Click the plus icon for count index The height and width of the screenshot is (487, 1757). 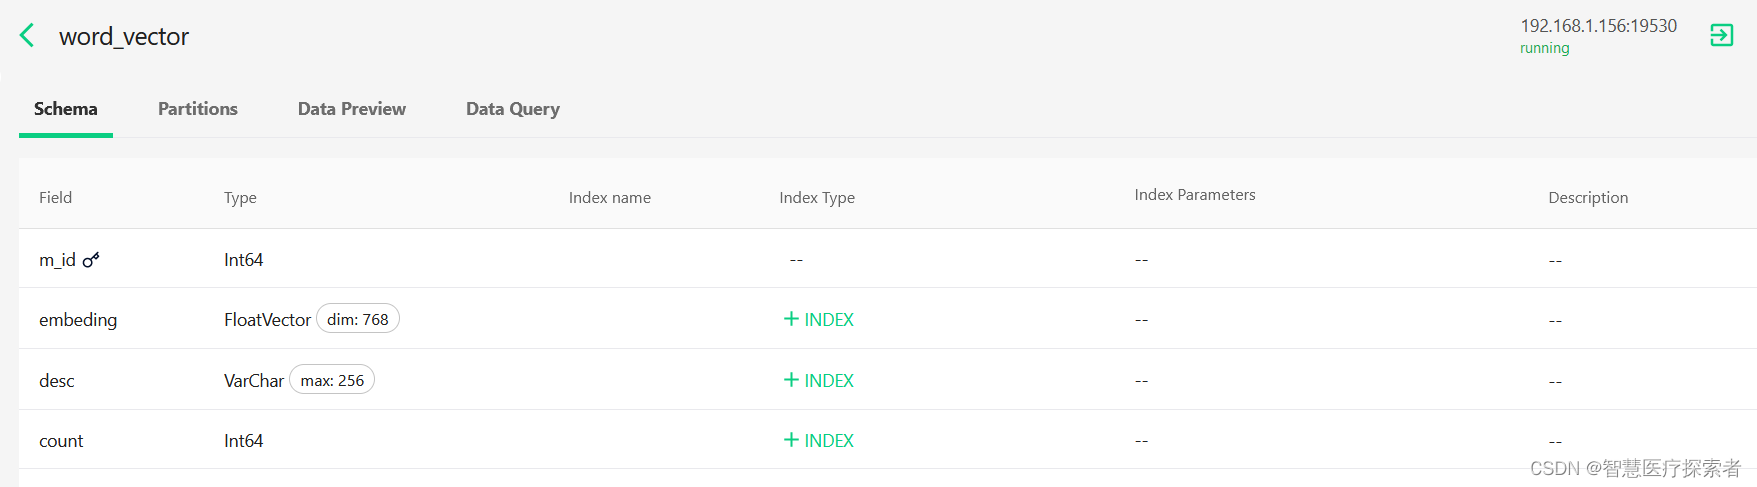tap(791, 440)
